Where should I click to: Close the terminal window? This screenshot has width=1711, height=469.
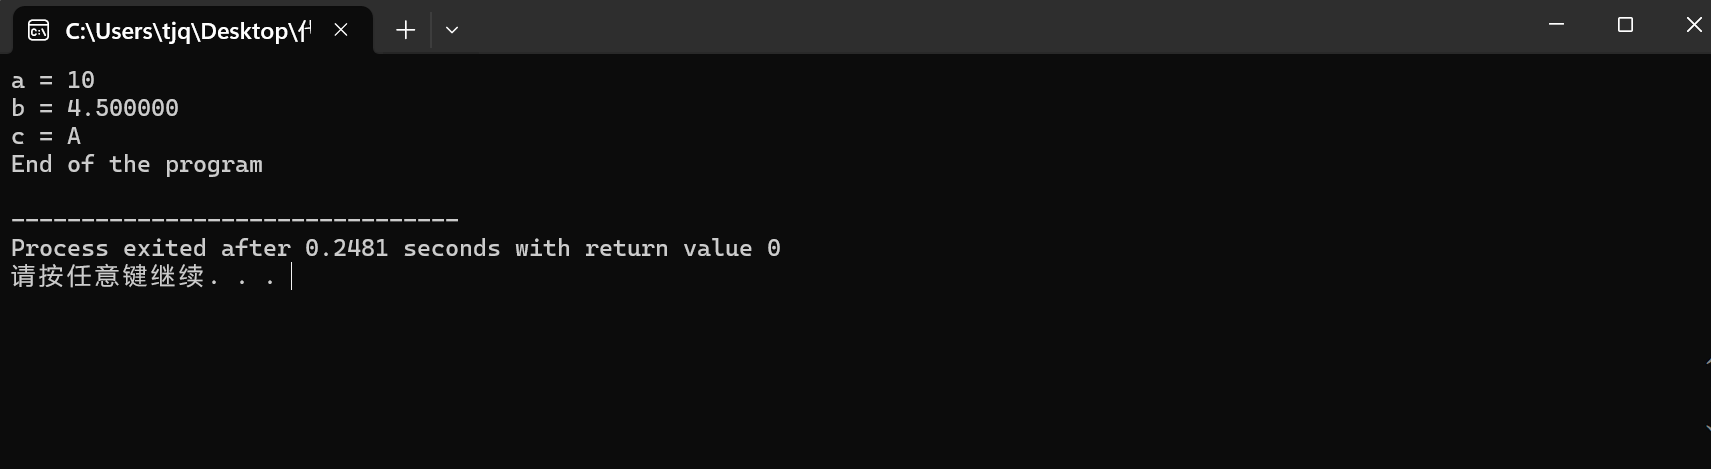pyautogui.click(x=1694, y=25)
